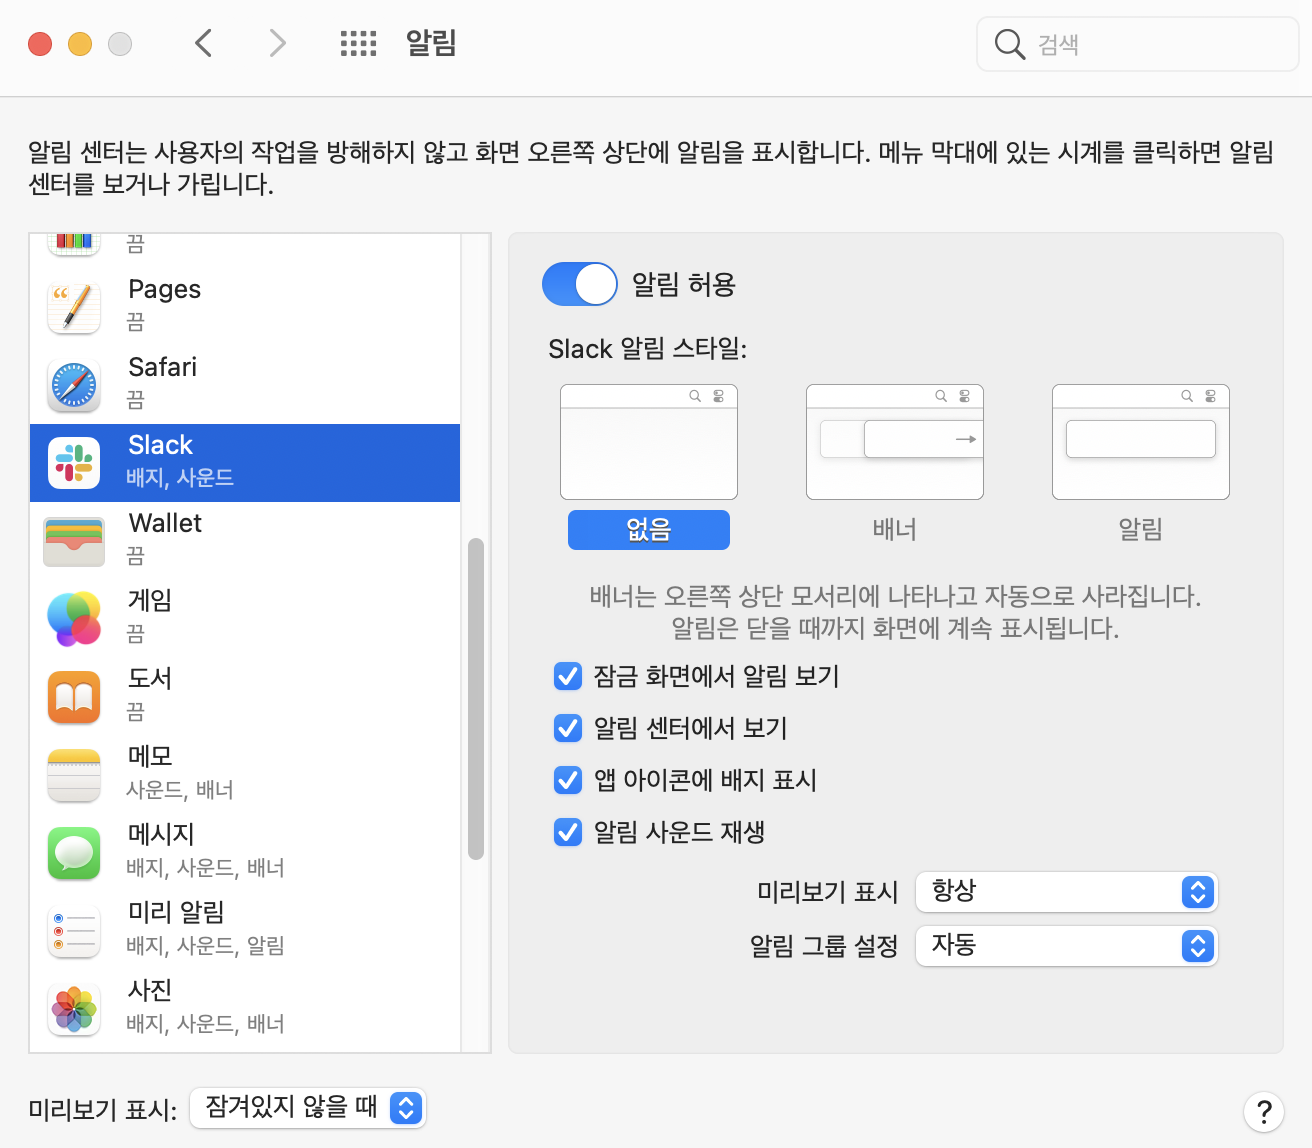Click the Slack row name

[x=160, y=445]
